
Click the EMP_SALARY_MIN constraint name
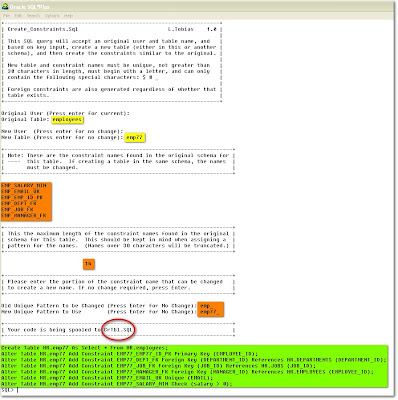click(x=24, y=185)
